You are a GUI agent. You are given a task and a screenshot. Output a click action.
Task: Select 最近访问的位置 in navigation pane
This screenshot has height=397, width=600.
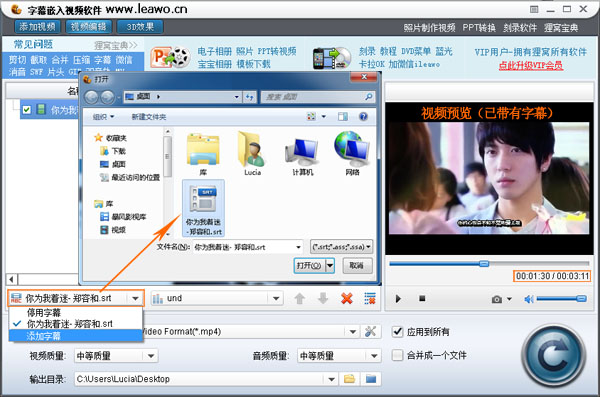(130, 177)
